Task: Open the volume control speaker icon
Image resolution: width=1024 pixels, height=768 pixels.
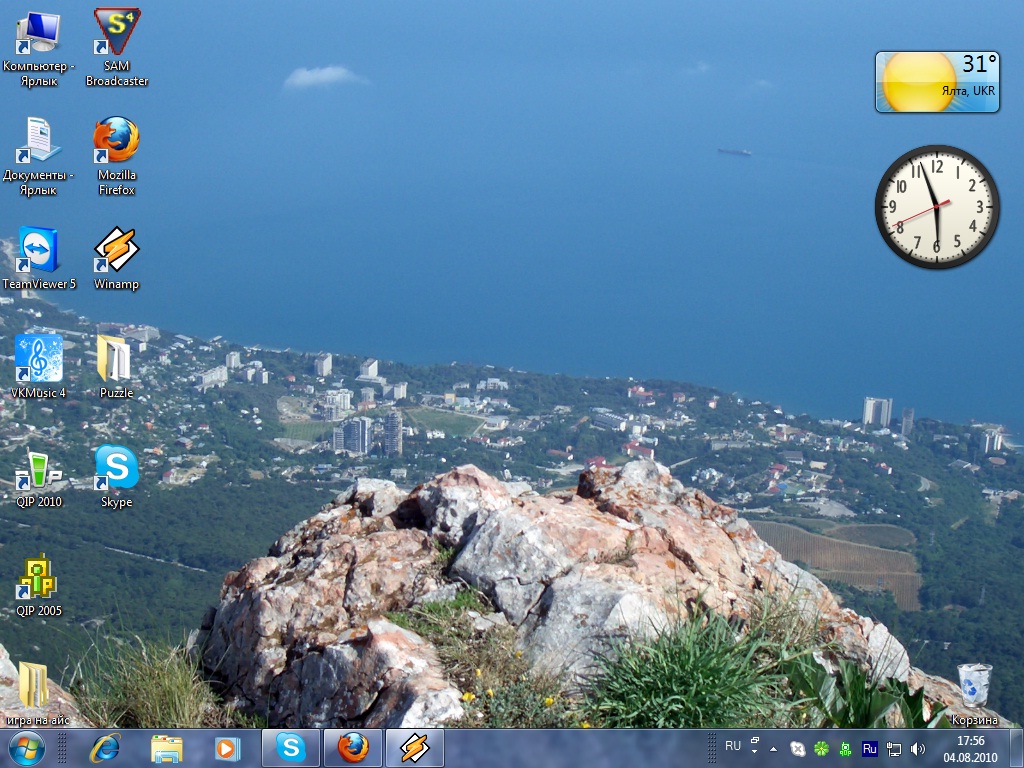Action: pos(918,748)
